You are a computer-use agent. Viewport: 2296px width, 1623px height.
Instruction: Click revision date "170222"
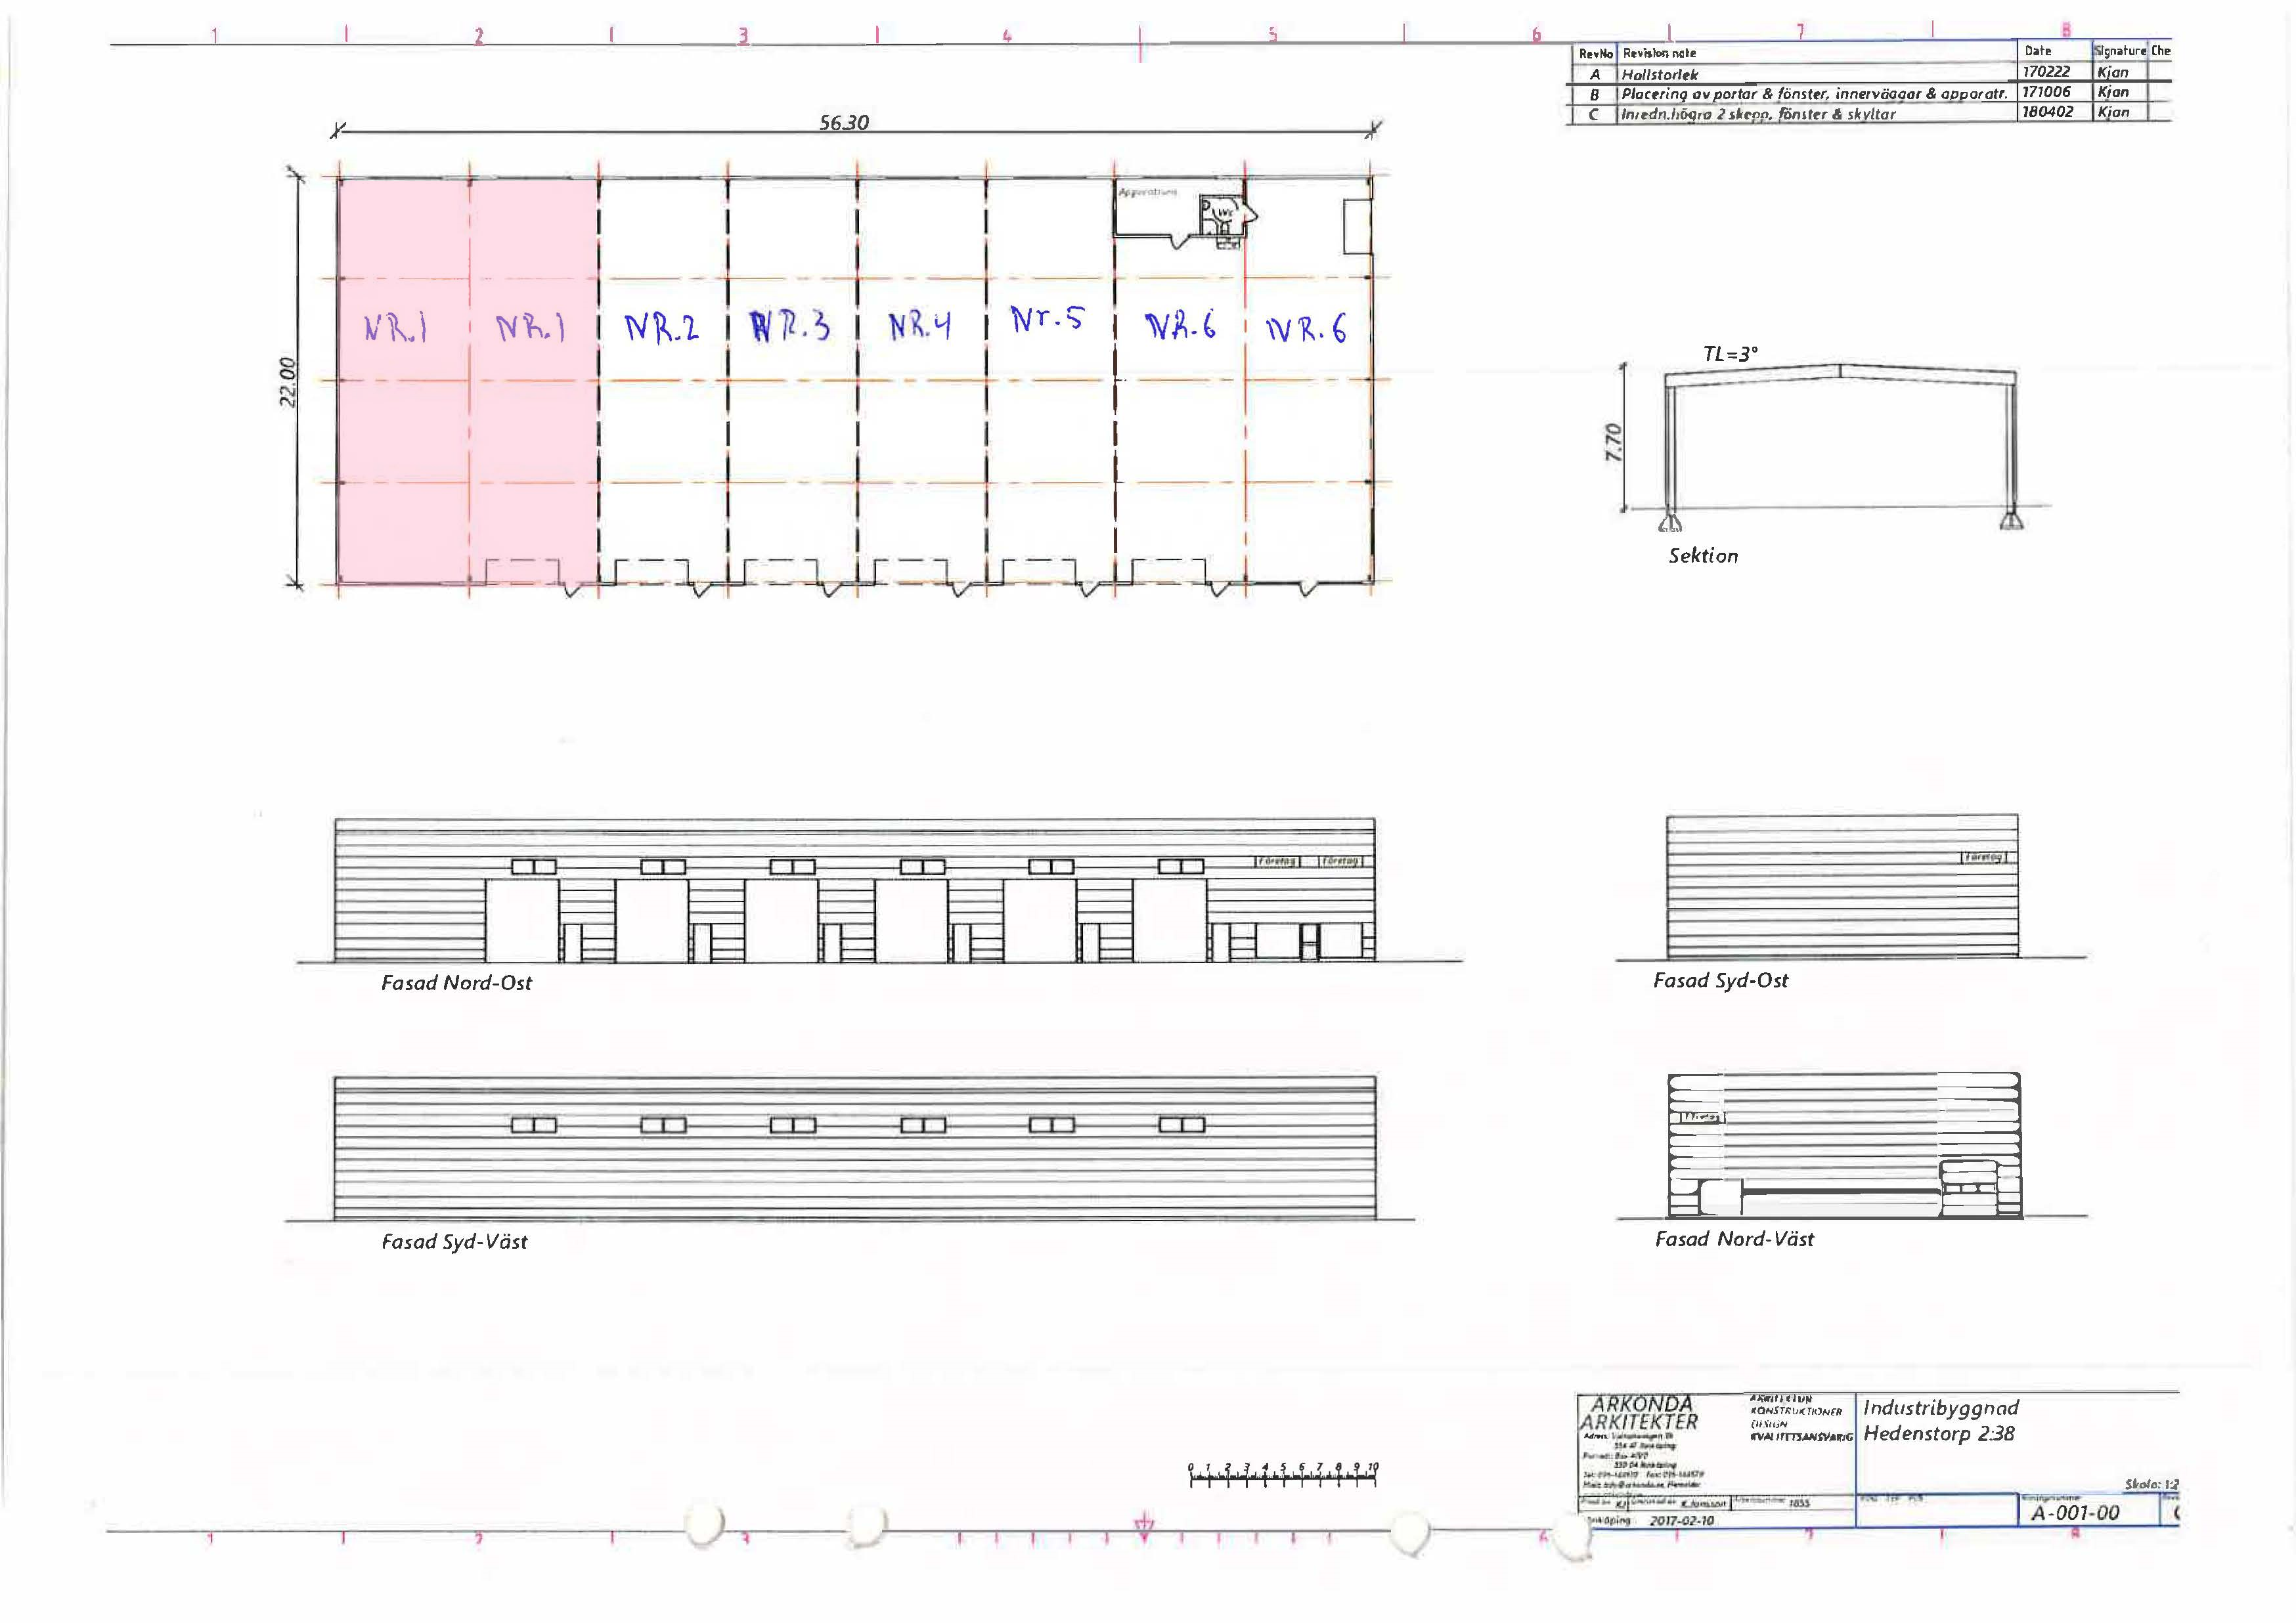click(2046, 72)
